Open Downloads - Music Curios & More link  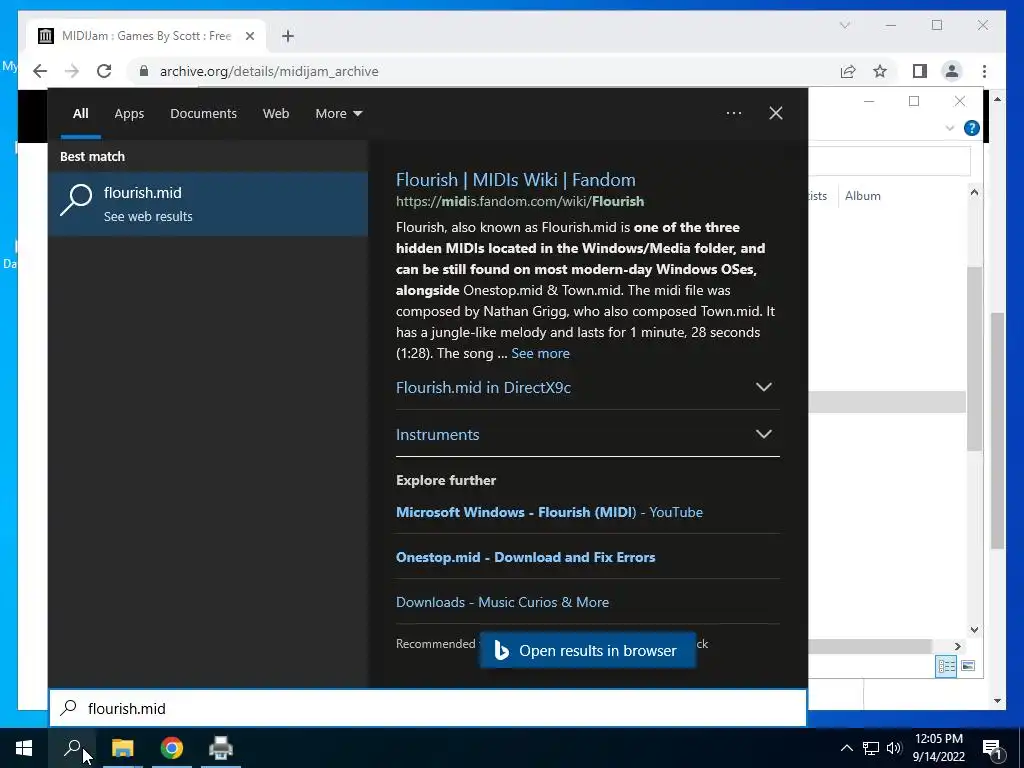point(502,602)
